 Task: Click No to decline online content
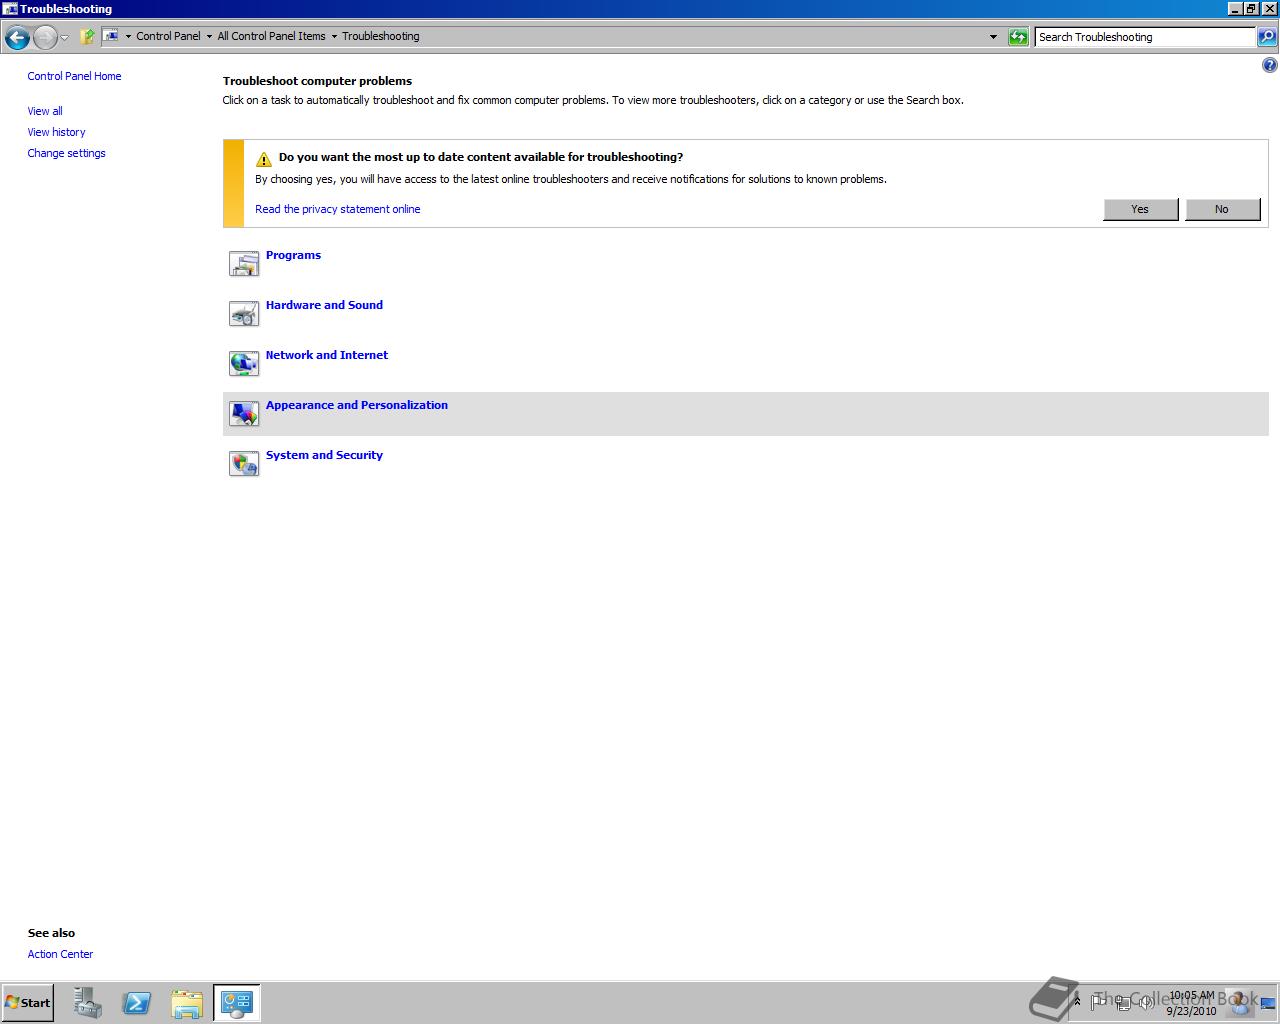tap(1222, 209)
